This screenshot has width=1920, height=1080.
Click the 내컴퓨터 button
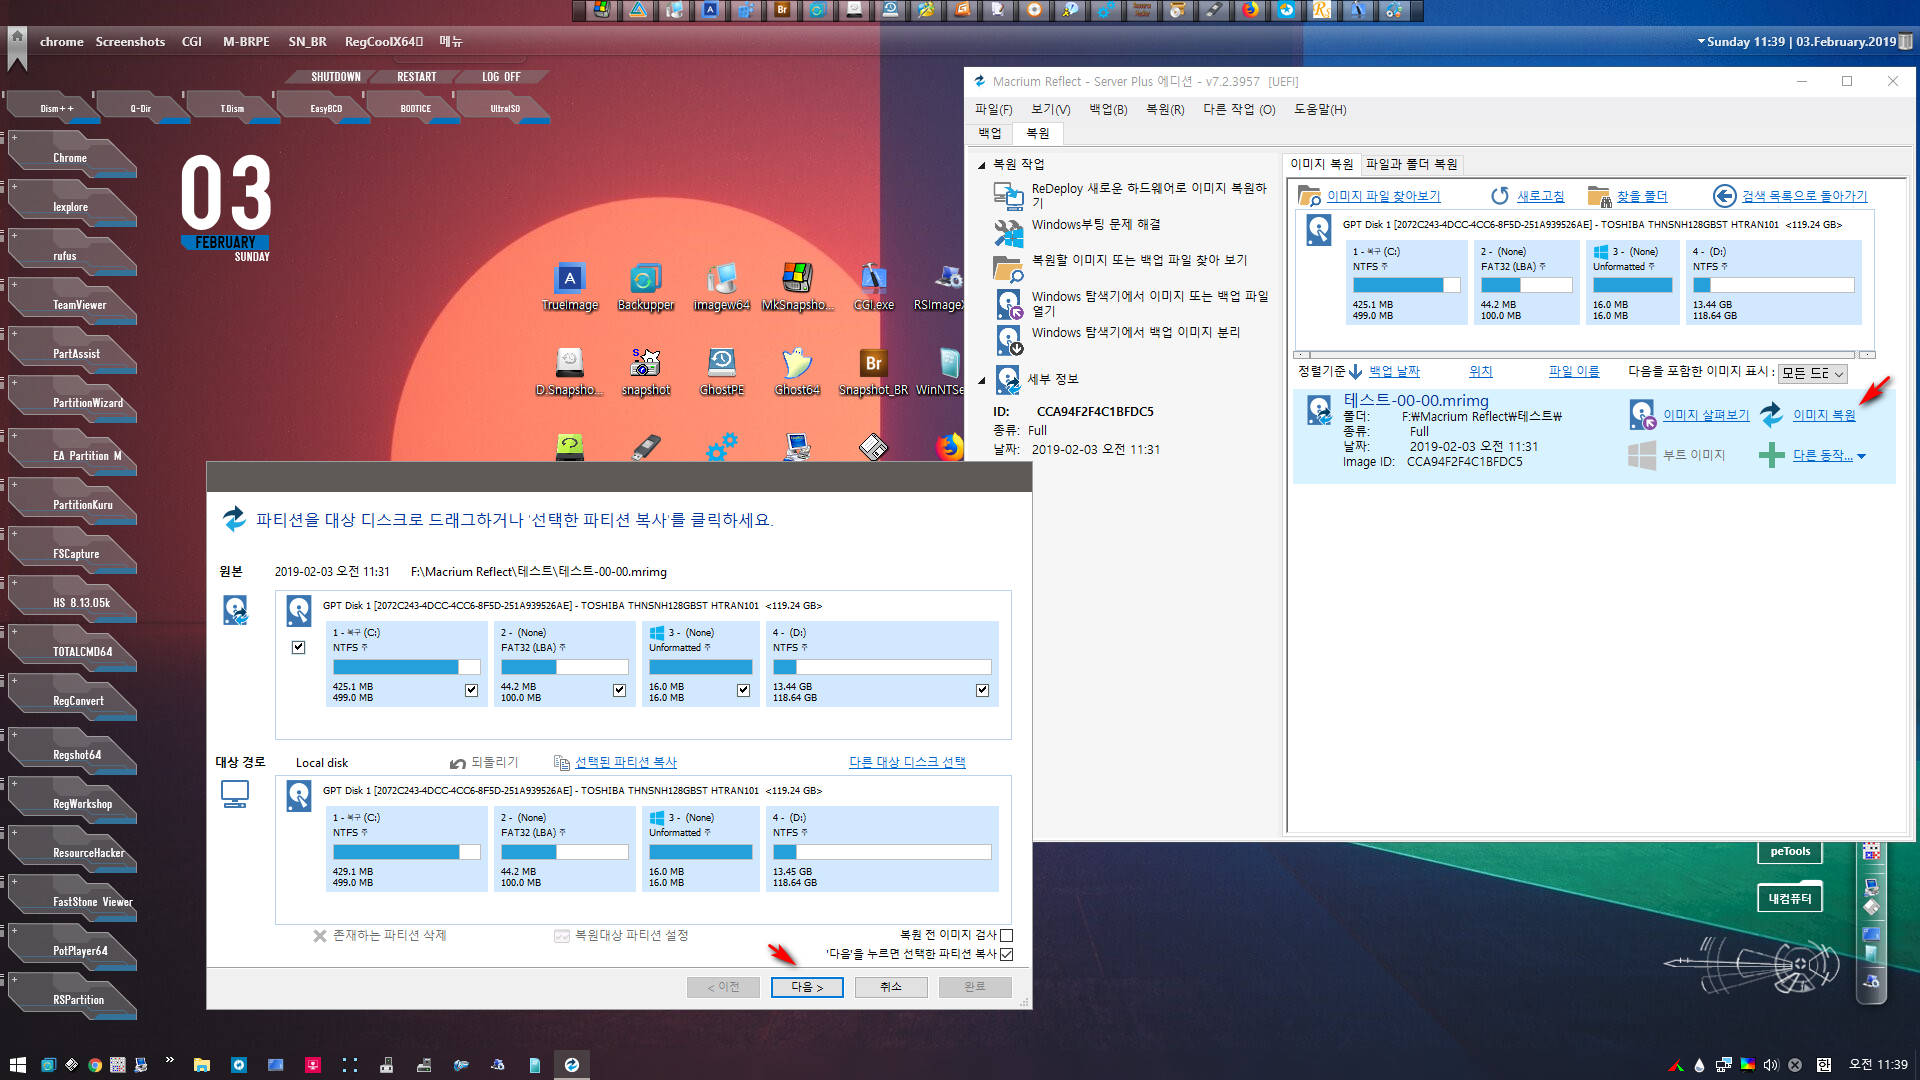click(x=1790, y=898)
